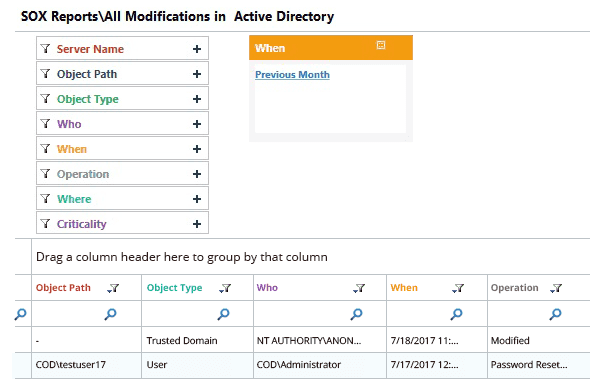The height and width of the screenshot is (382, 612).
Task: Sort by the Operation column header
Action: [x=514, y=288]
